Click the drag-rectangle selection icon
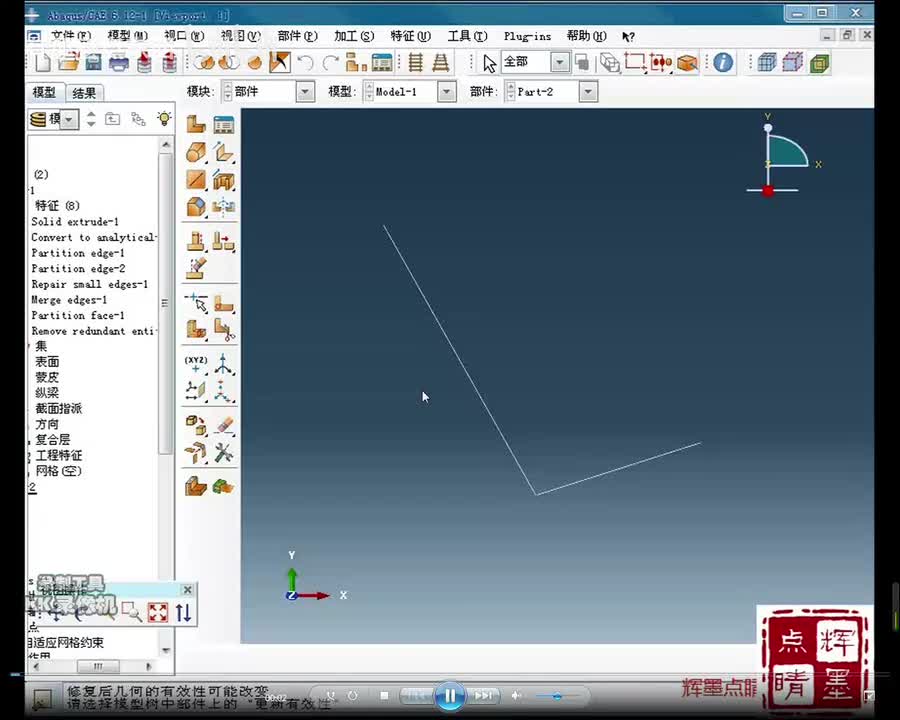Image resolution: width=900 pixels, height=720 pixels. tap(635, 62)
